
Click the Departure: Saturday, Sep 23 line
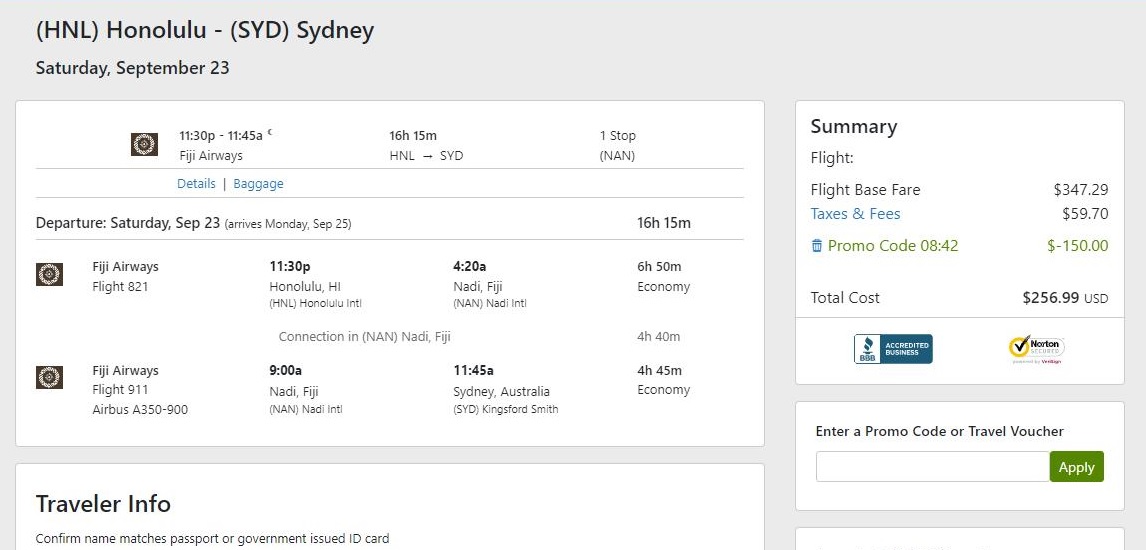click(x=194, y=223)
